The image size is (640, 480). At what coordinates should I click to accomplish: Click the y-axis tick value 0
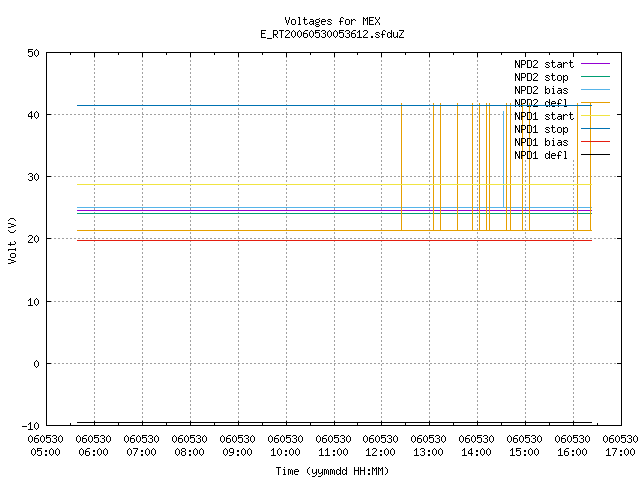click(x=36, y=364)
